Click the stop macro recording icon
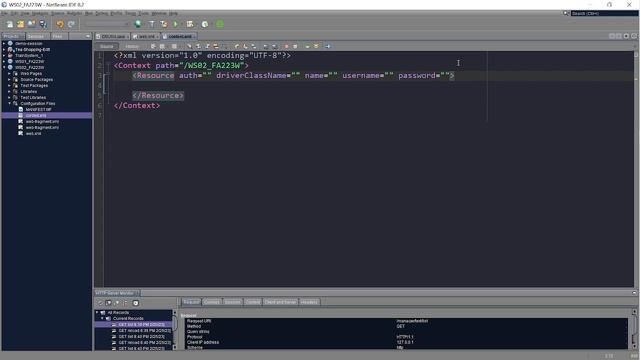This screenshot has width=640, height=360. pos(295,47)
